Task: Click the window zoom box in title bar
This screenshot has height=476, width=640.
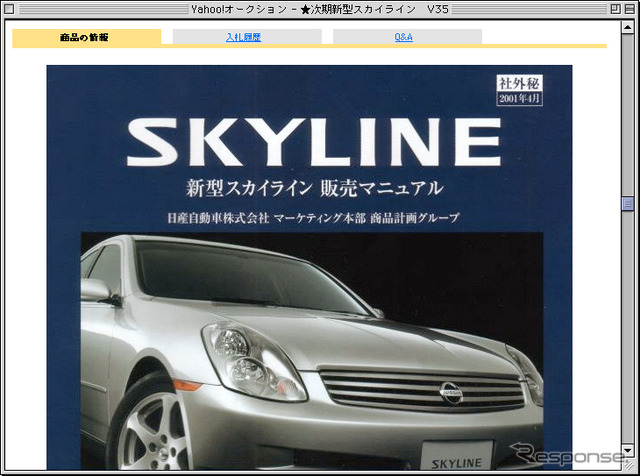Action: pyautogui.click(x=616, y=9)
